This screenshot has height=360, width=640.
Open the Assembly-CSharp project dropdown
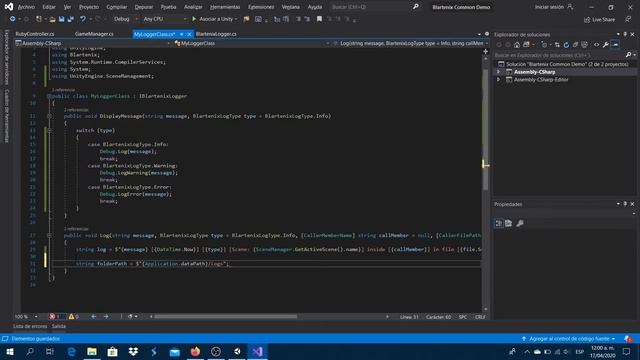[92, 43]
